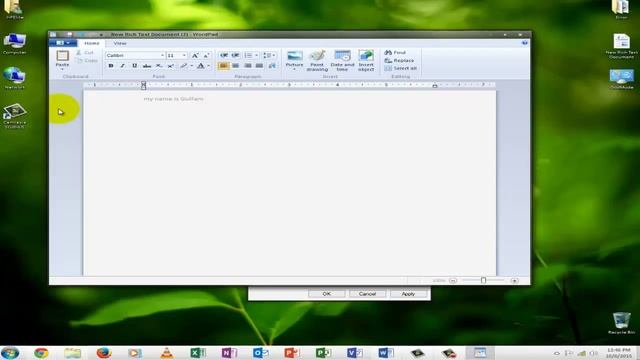Select the Network desktop icon
Viewport: 640px width, 360px height.
point(15,78)
